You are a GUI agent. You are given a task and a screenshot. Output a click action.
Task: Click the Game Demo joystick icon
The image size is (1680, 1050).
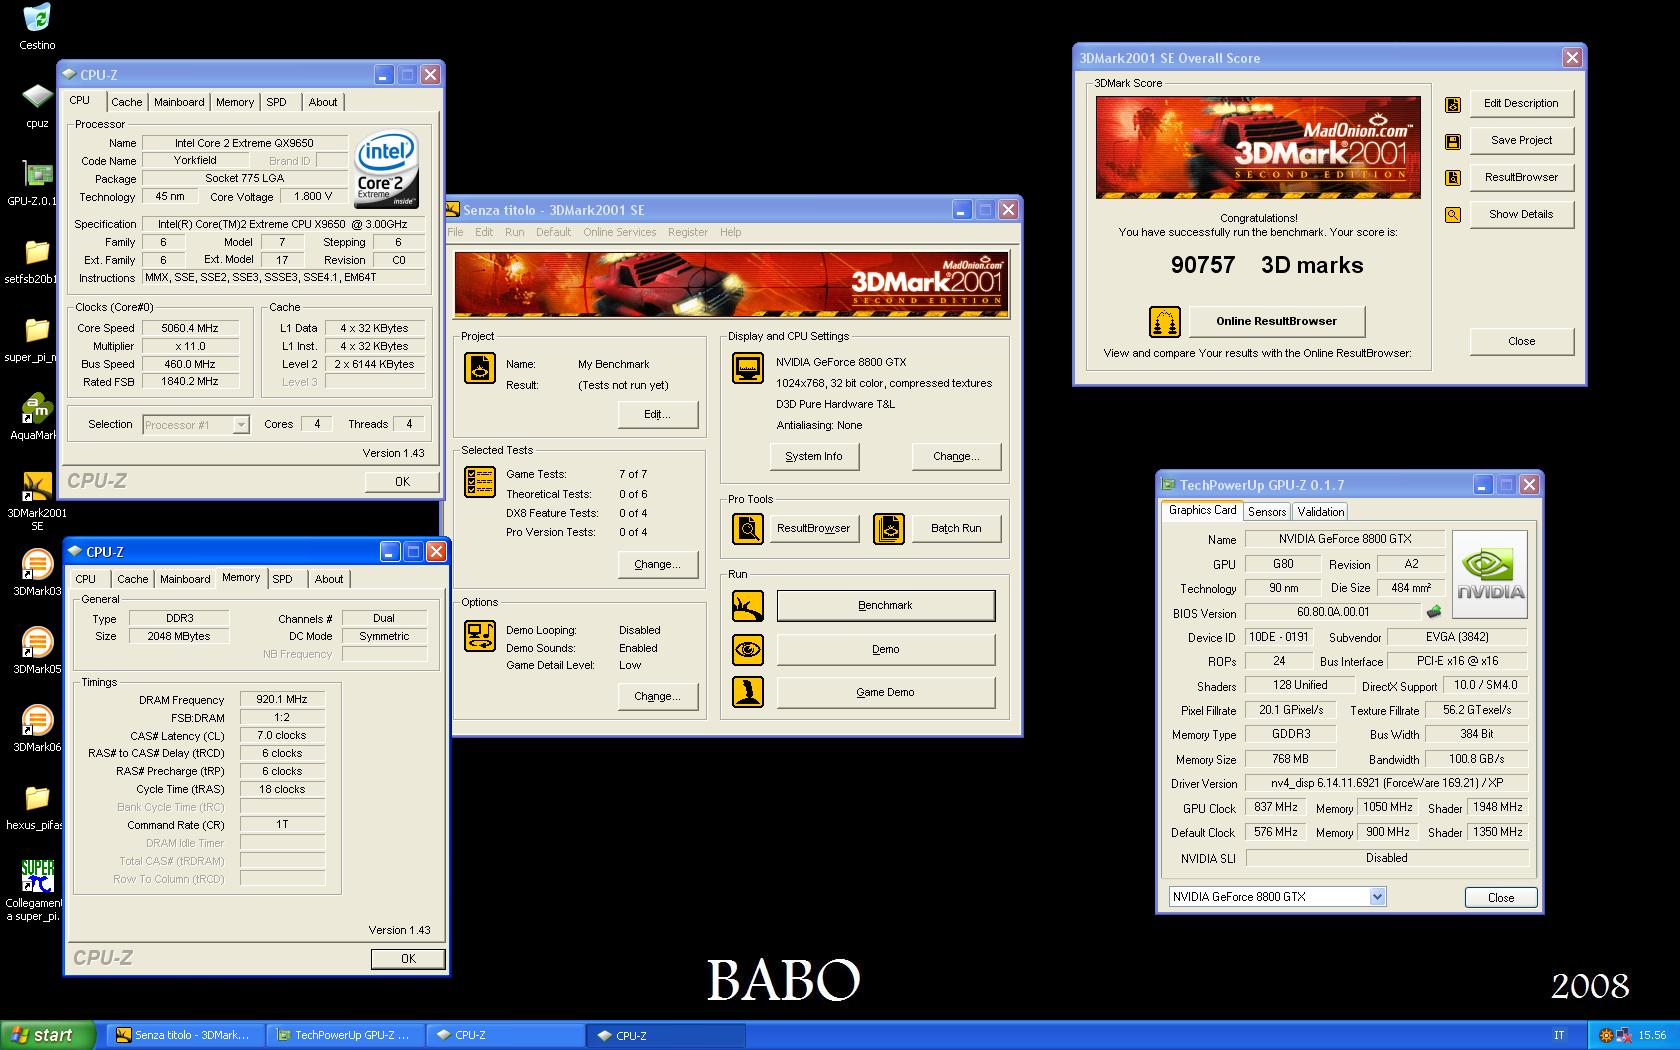pyautogui.click(x=747, y=692)
